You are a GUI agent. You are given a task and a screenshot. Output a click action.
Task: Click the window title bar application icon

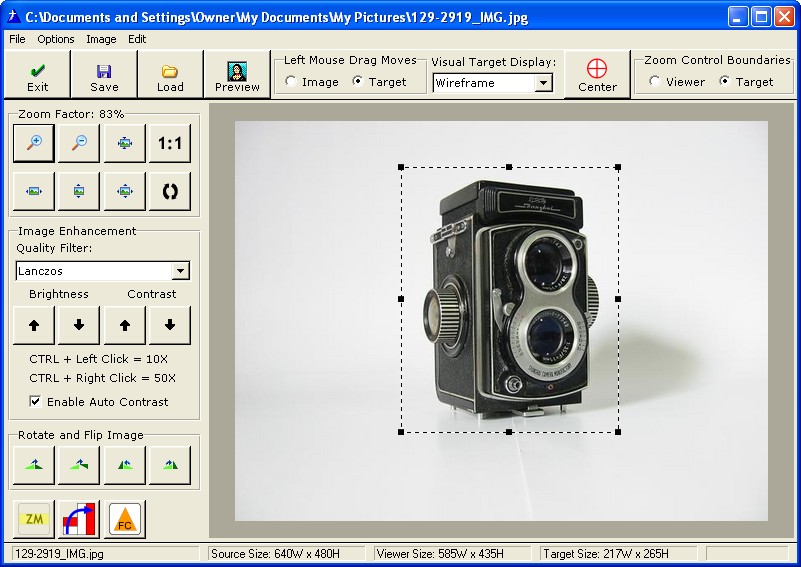pyautogui.click(x=13, y=17)
